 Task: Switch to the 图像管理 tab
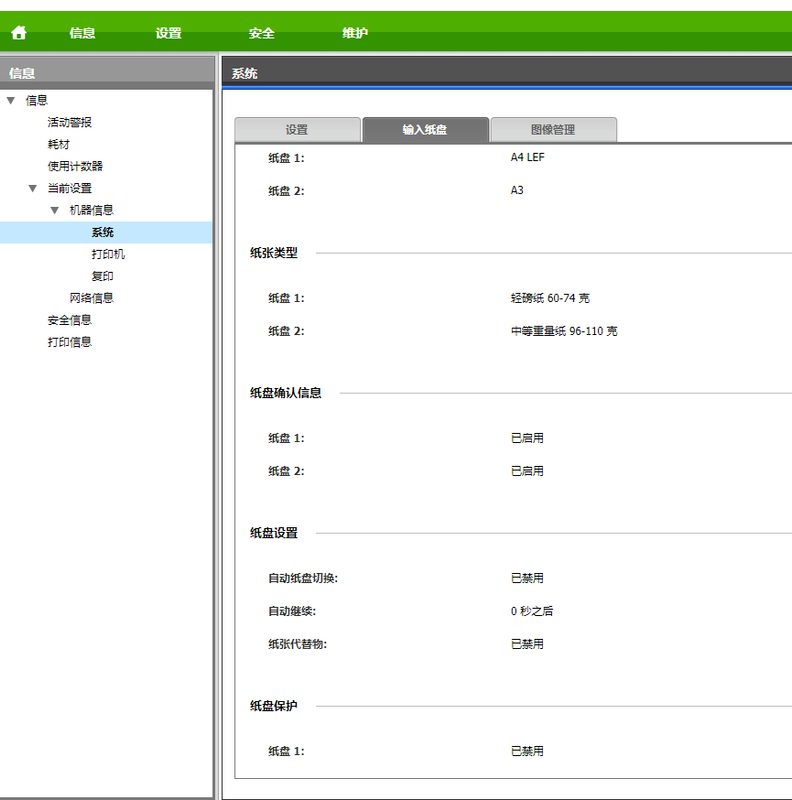[553, 130]
